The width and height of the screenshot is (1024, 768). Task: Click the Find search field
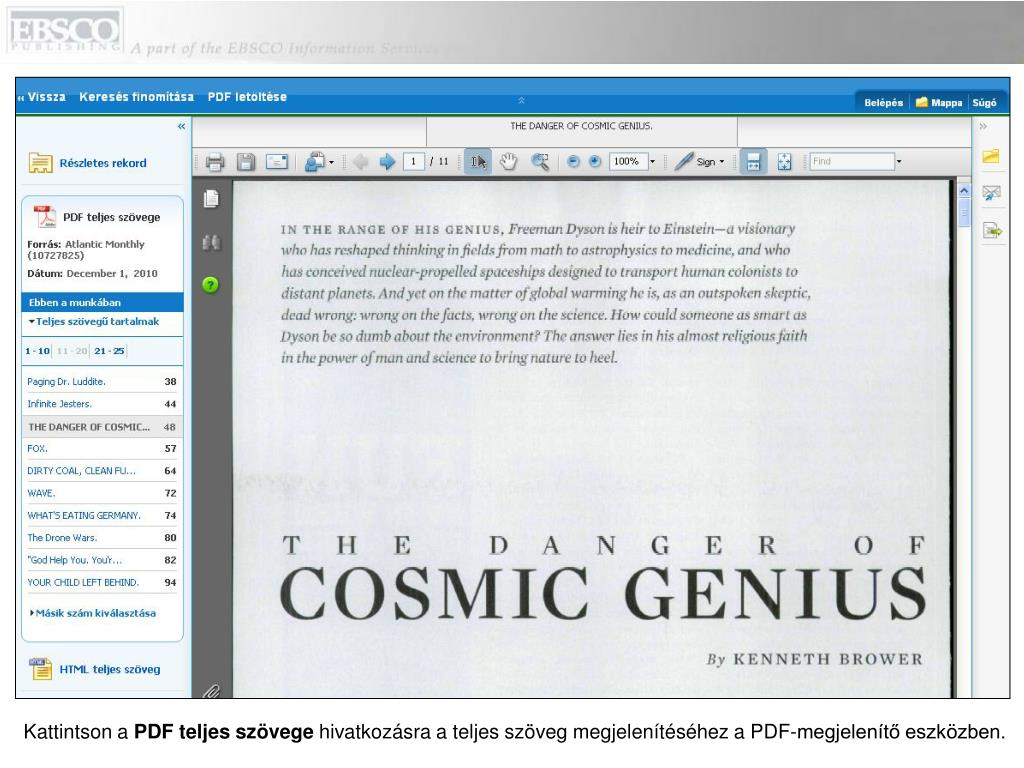click(x=852, y=161)
